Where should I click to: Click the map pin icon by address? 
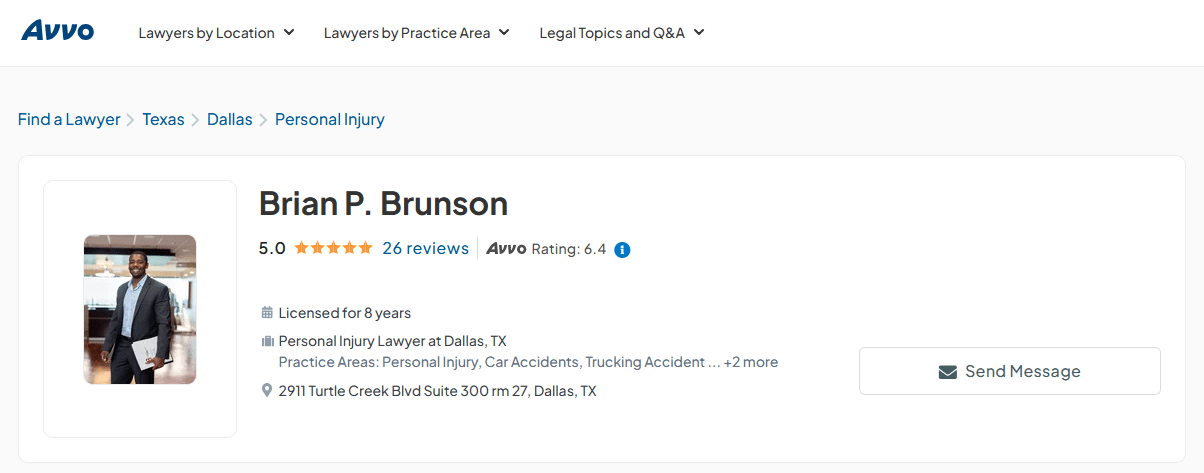click(x=267, y=390)
